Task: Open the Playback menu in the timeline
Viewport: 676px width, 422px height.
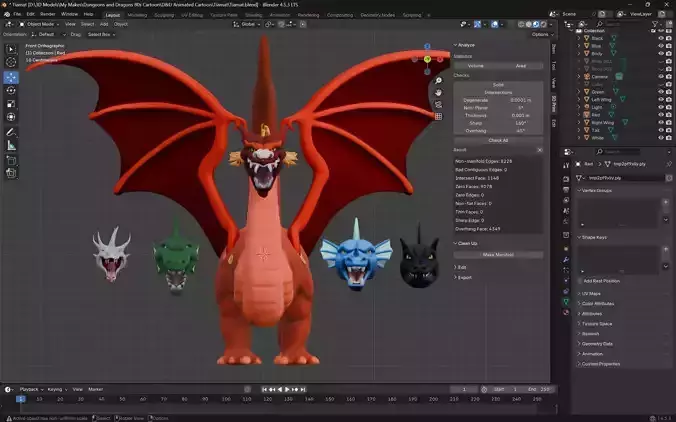Action: coord(30,390)
